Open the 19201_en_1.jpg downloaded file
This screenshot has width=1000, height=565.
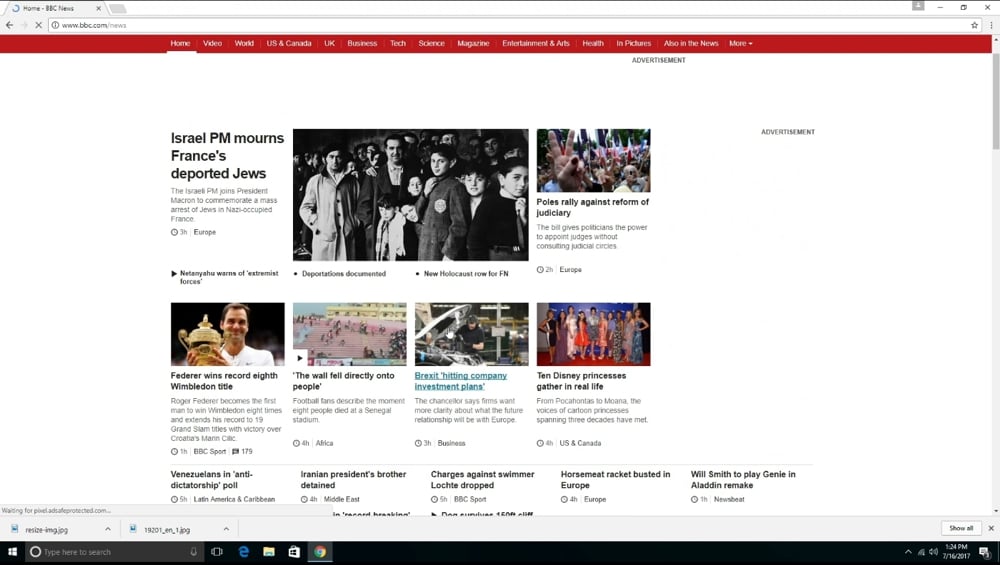[x=167, y=529]
